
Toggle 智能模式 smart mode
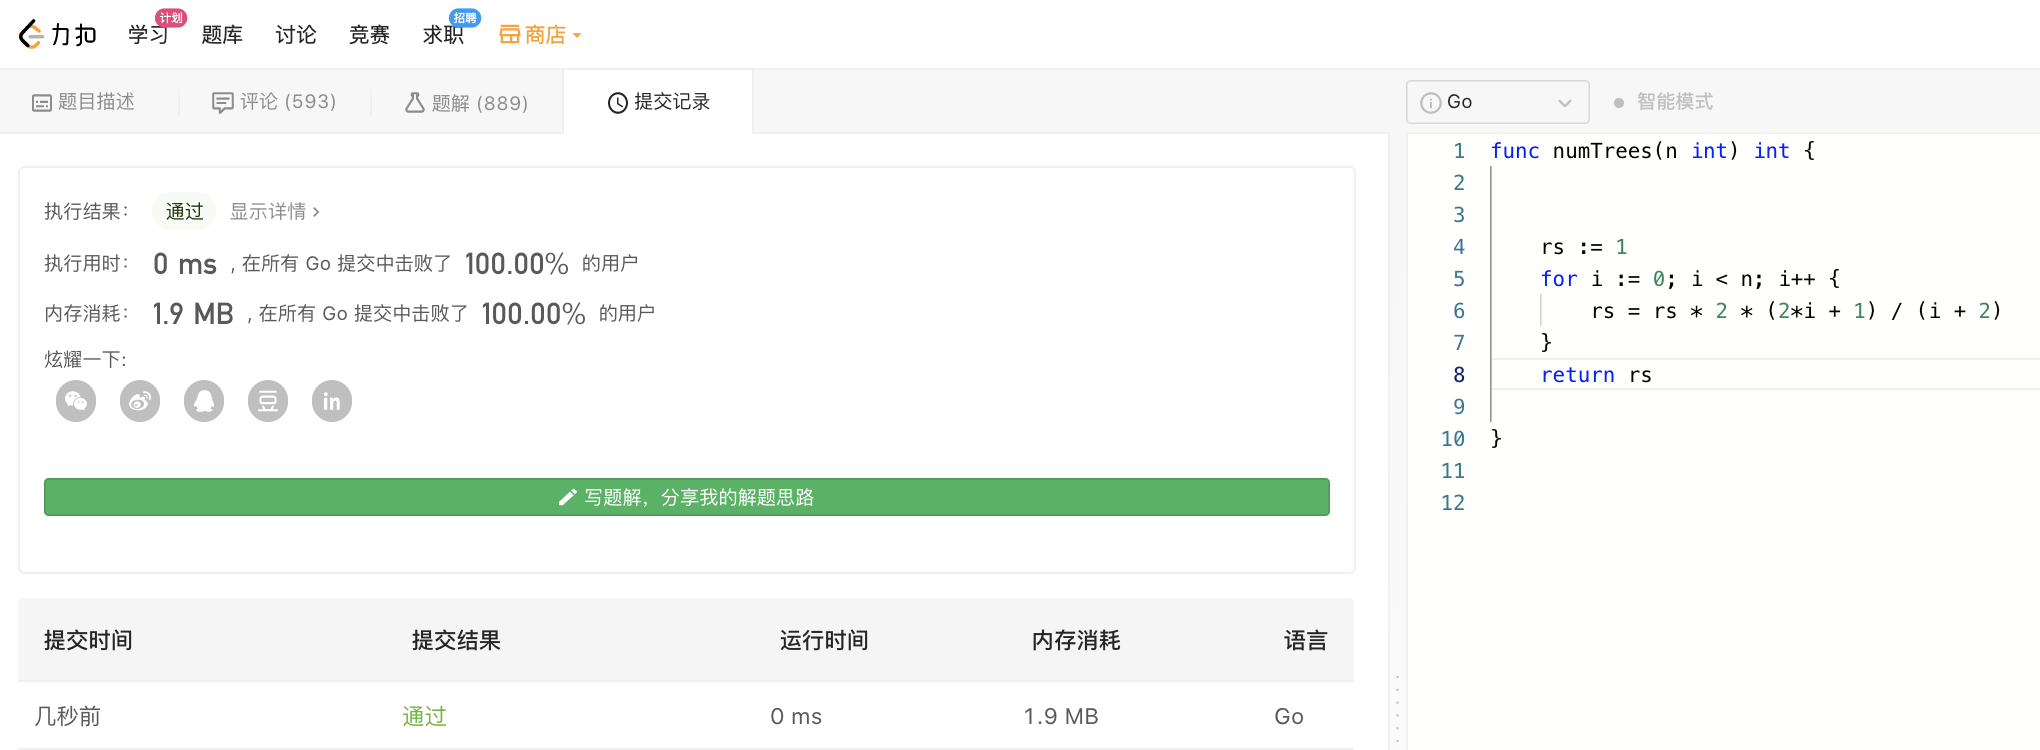(1664, 102)
